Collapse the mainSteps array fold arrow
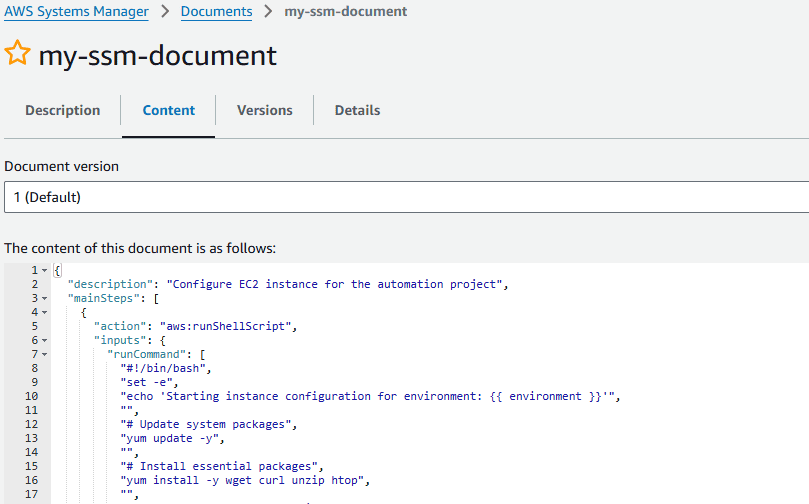This screenshot has height=504, width=809. 44,298
